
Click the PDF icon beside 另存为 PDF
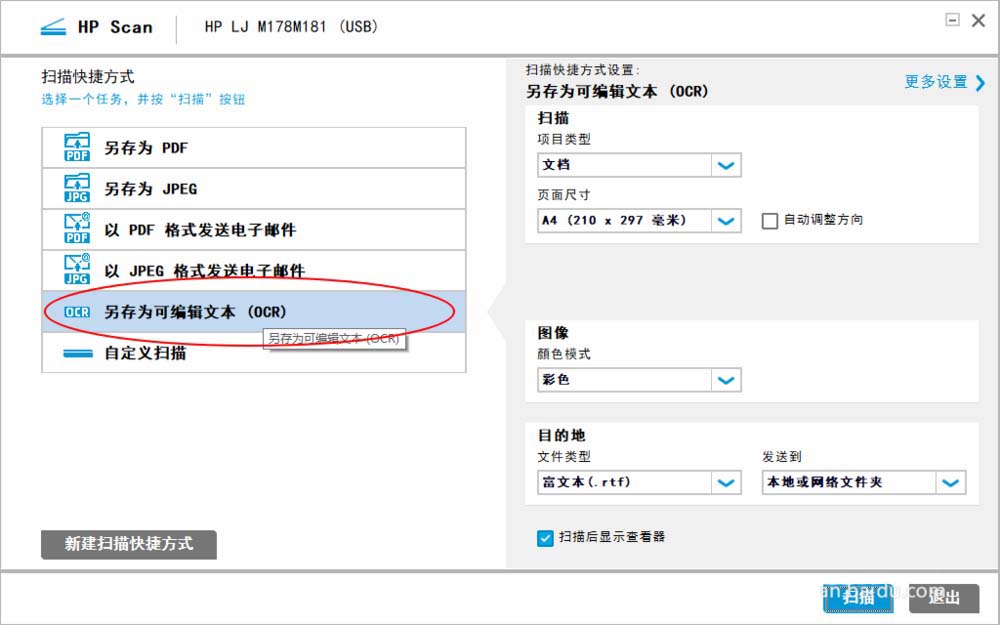[x=77, y=147]
